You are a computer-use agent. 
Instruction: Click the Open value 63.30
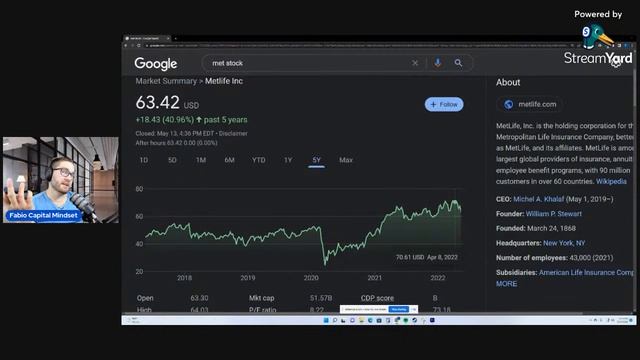point(199,298)
